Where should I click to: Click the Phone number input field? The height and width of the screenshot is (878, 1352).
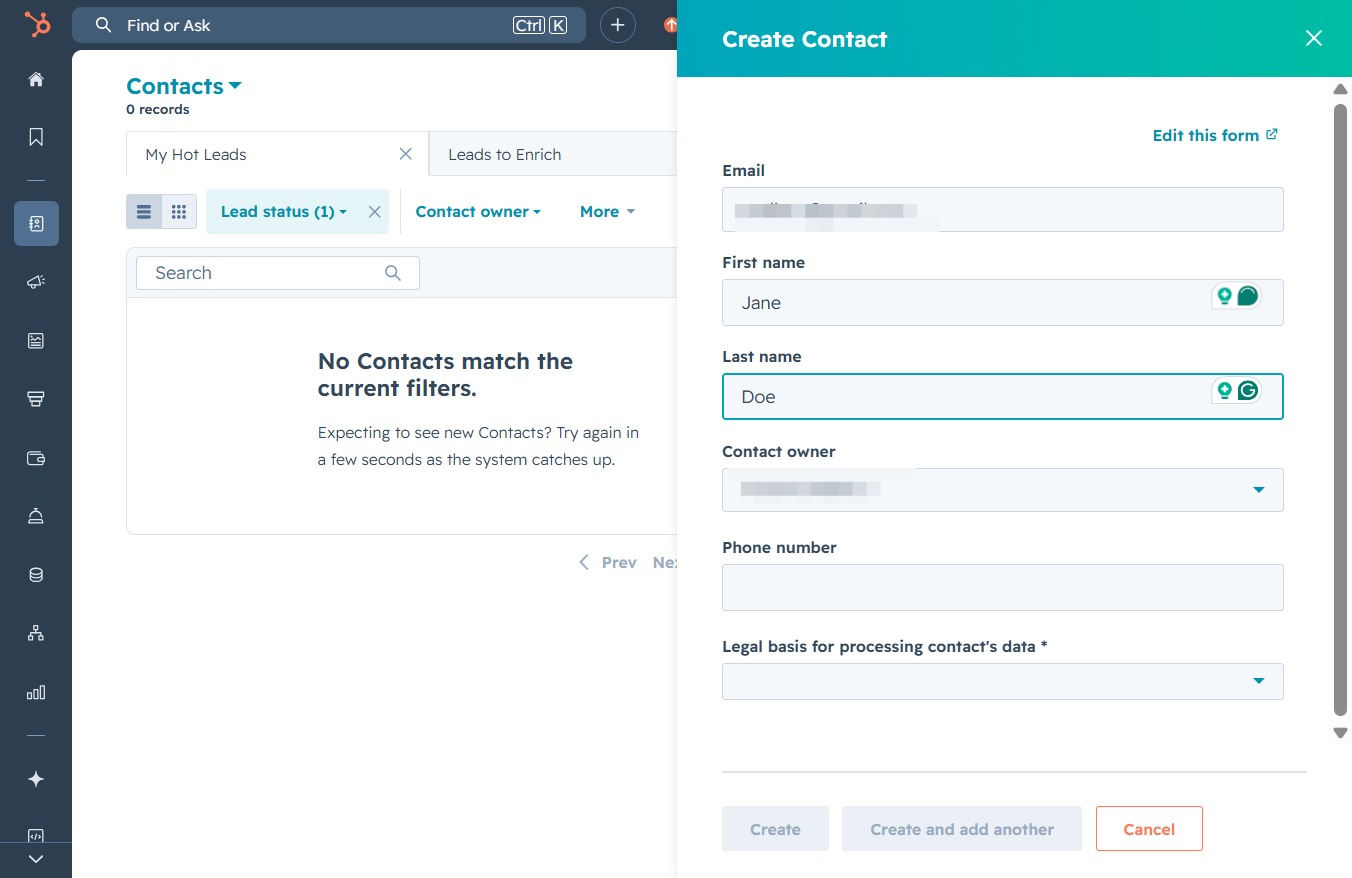pyautogui.click(x=1002, y=587)
